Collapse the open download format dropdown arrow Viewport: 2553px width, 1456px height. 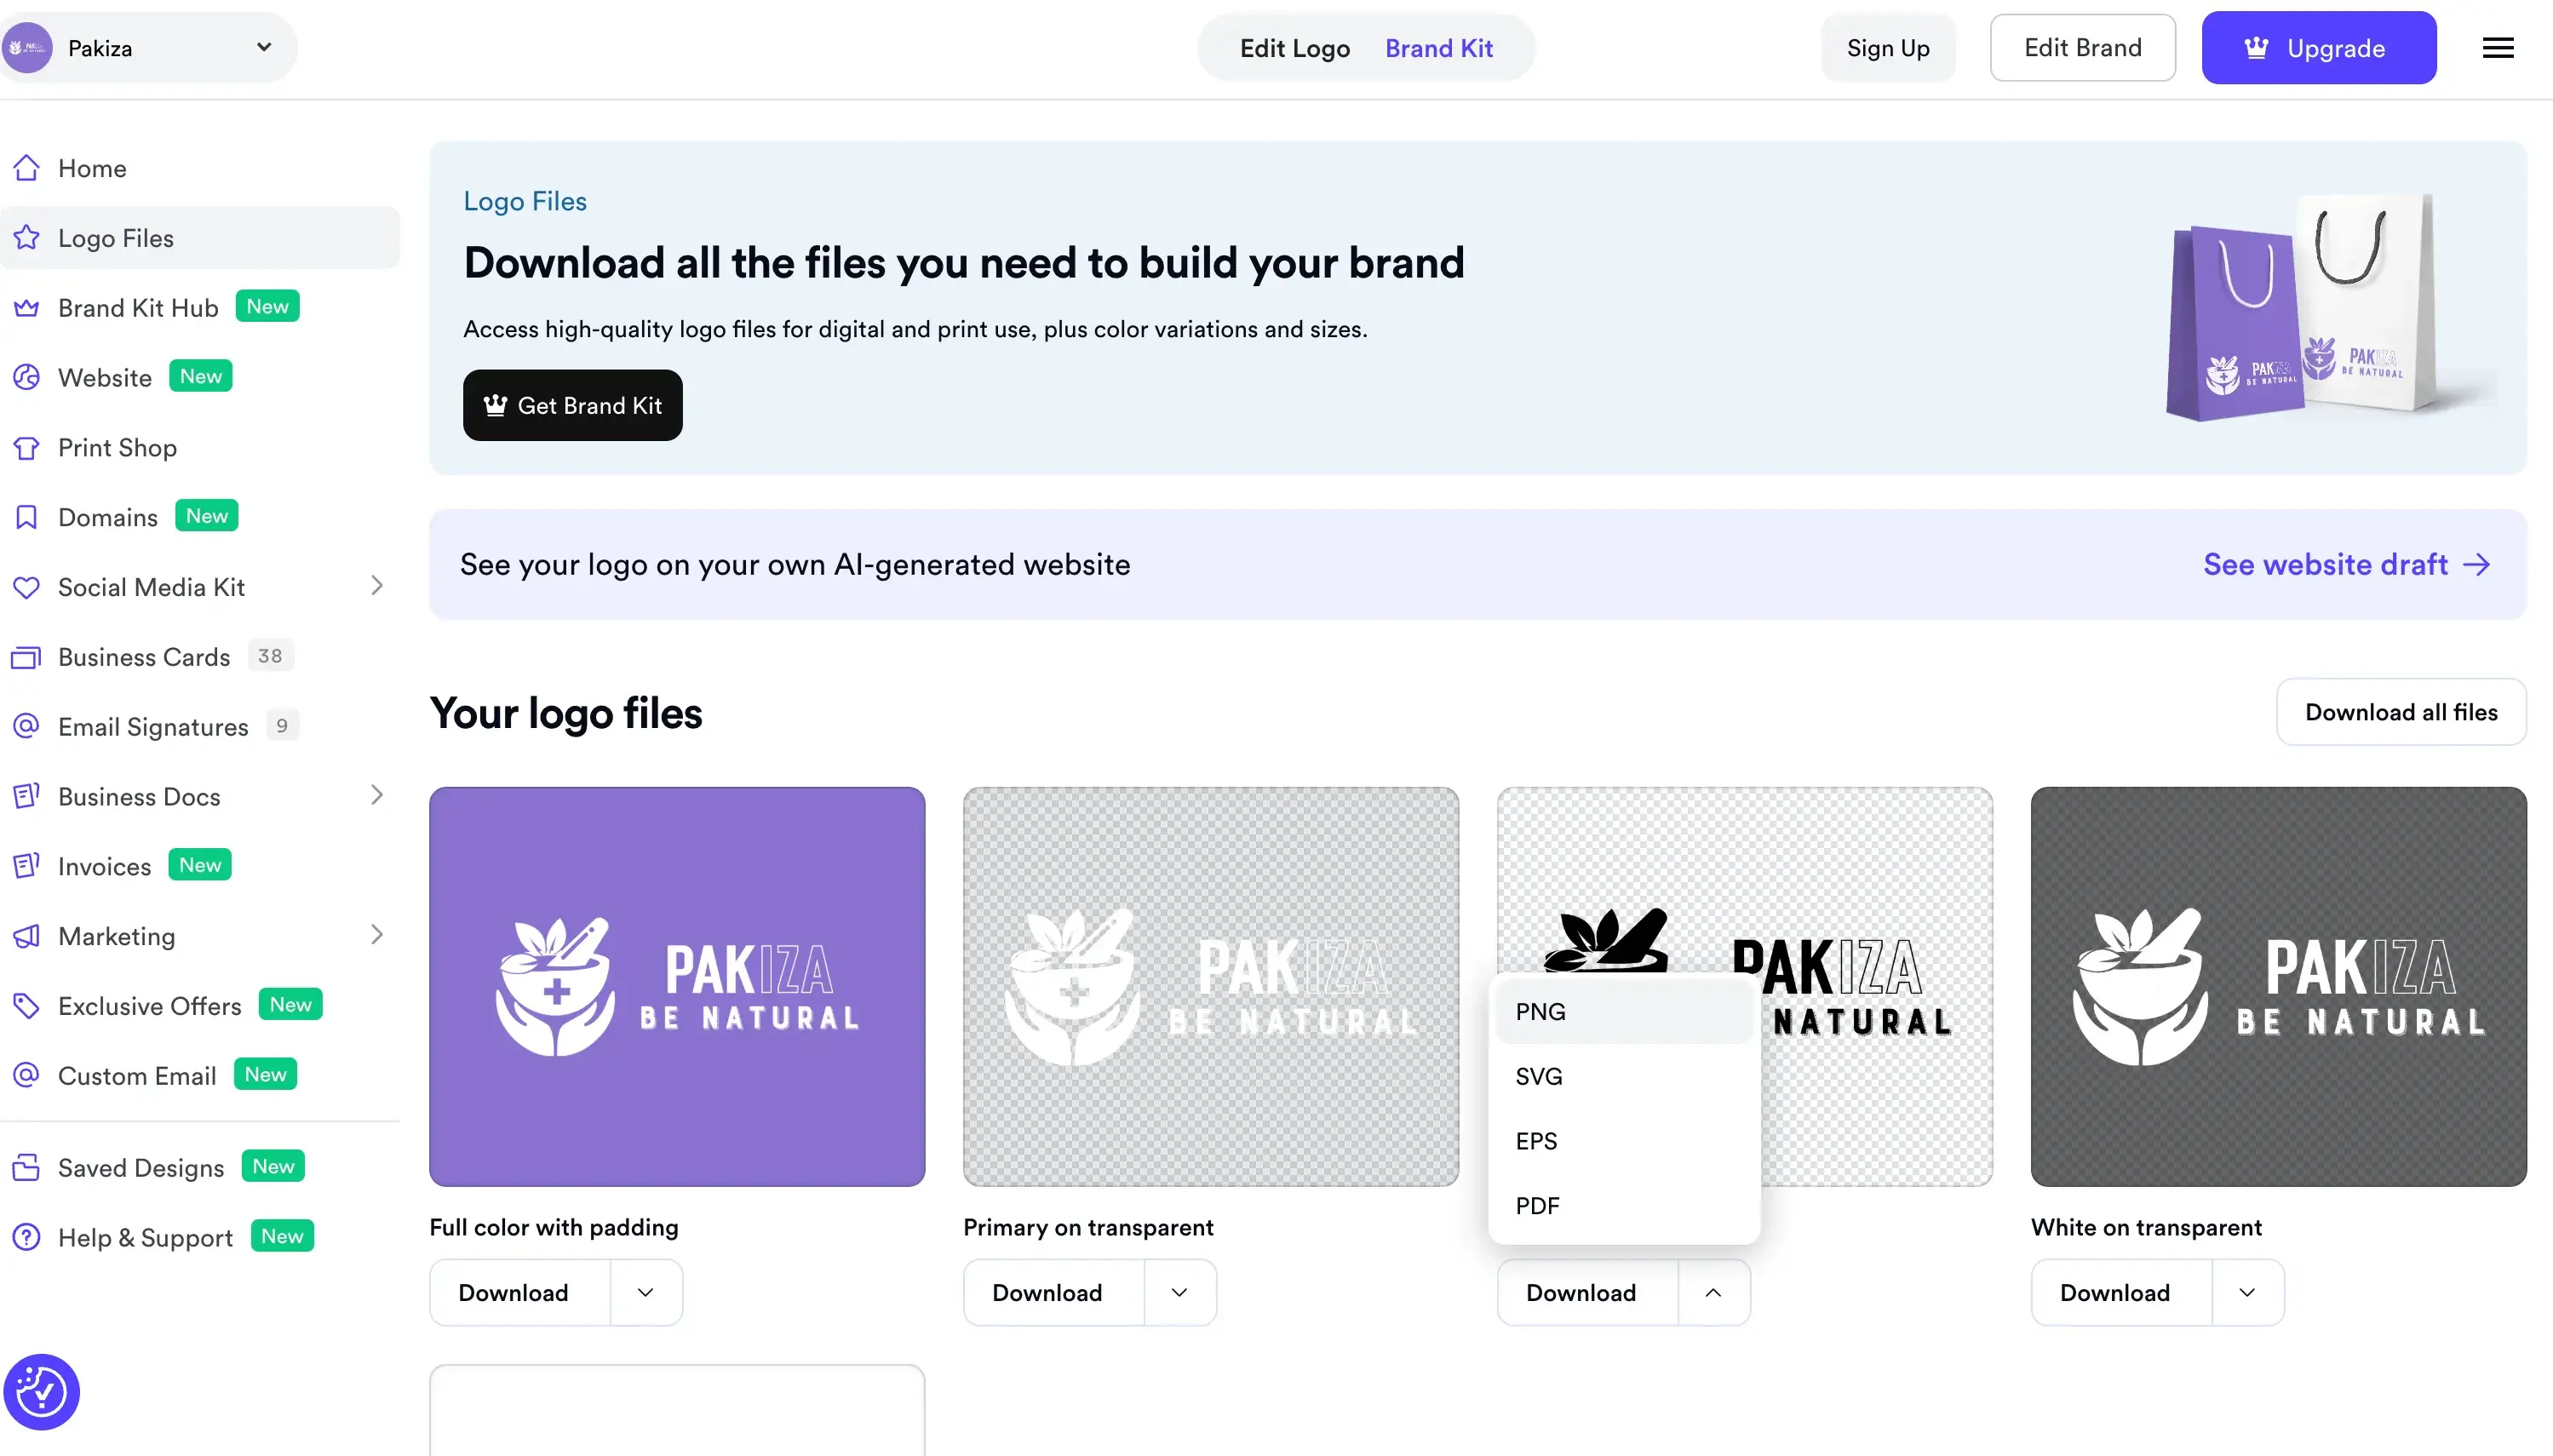[1713, 1292]
